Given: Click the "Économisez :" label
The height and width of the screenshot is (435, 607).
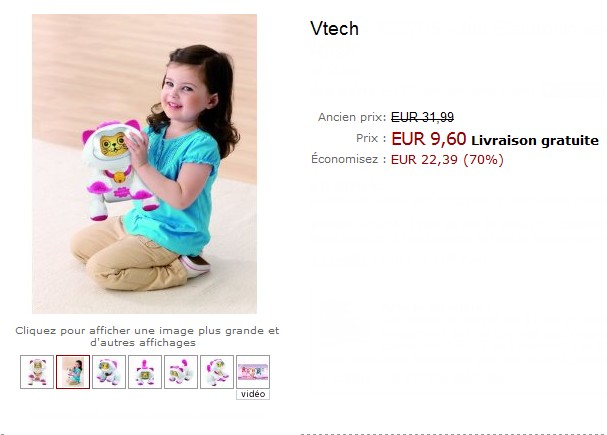Looking at the screenshot, I should pyautogui.click(x=348, y=159).
